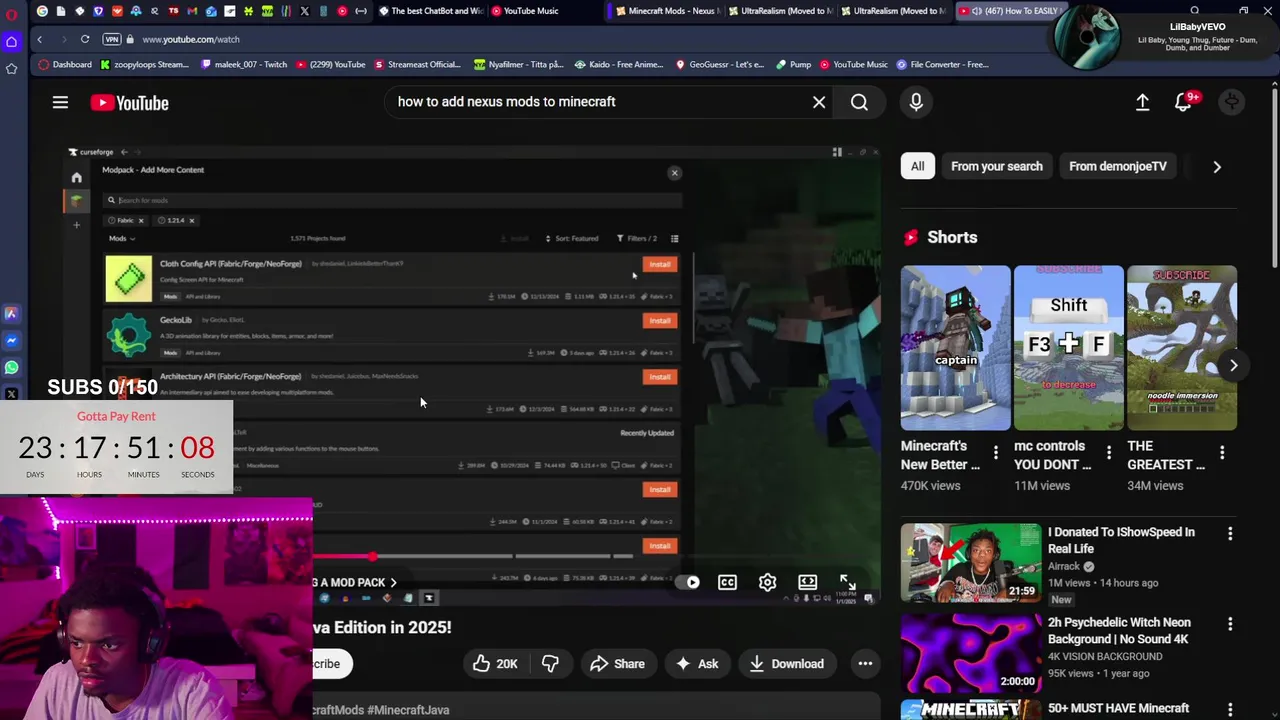Image resolution: width=1280 pixels, height=720 pixels.
Task: Toggle the autoplay switch in player
Action: pos(688,582)
